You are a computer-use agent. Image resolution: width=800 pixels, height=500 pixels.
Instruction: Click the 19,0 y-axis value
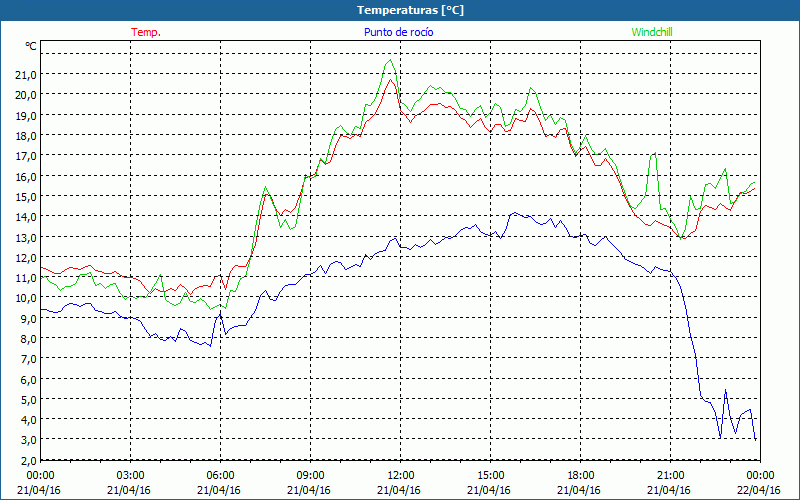click(27, 115)
